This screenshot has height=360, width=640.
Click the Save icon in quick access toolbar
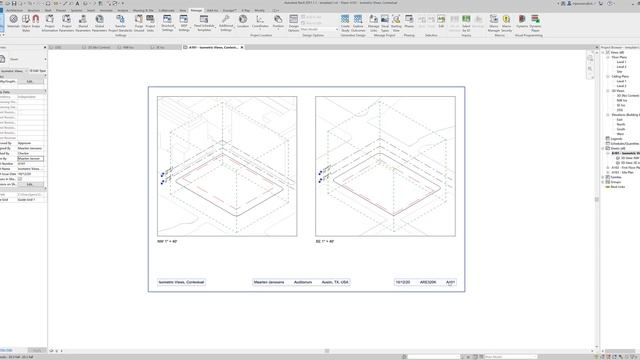tap(14, 3)
